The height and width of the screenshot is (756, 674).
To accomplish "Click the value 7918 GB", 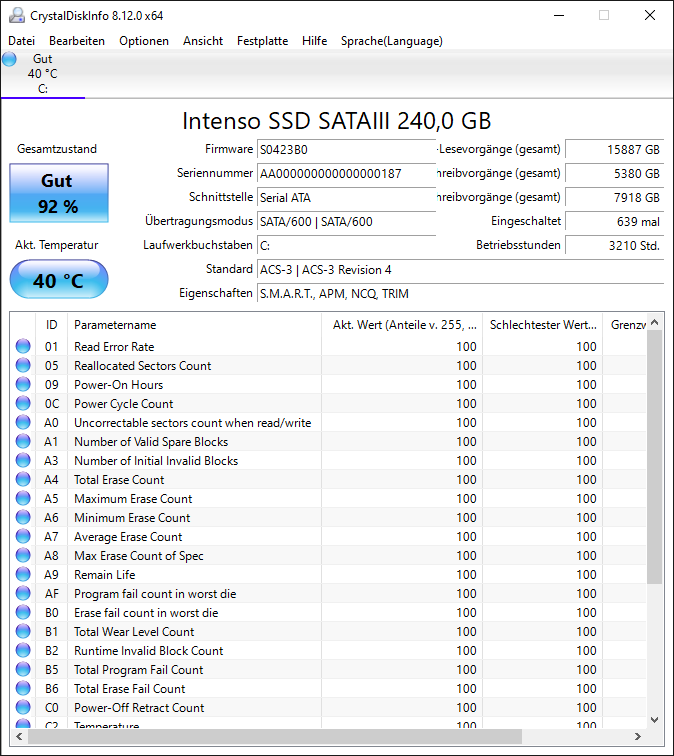I will point(615,198).
